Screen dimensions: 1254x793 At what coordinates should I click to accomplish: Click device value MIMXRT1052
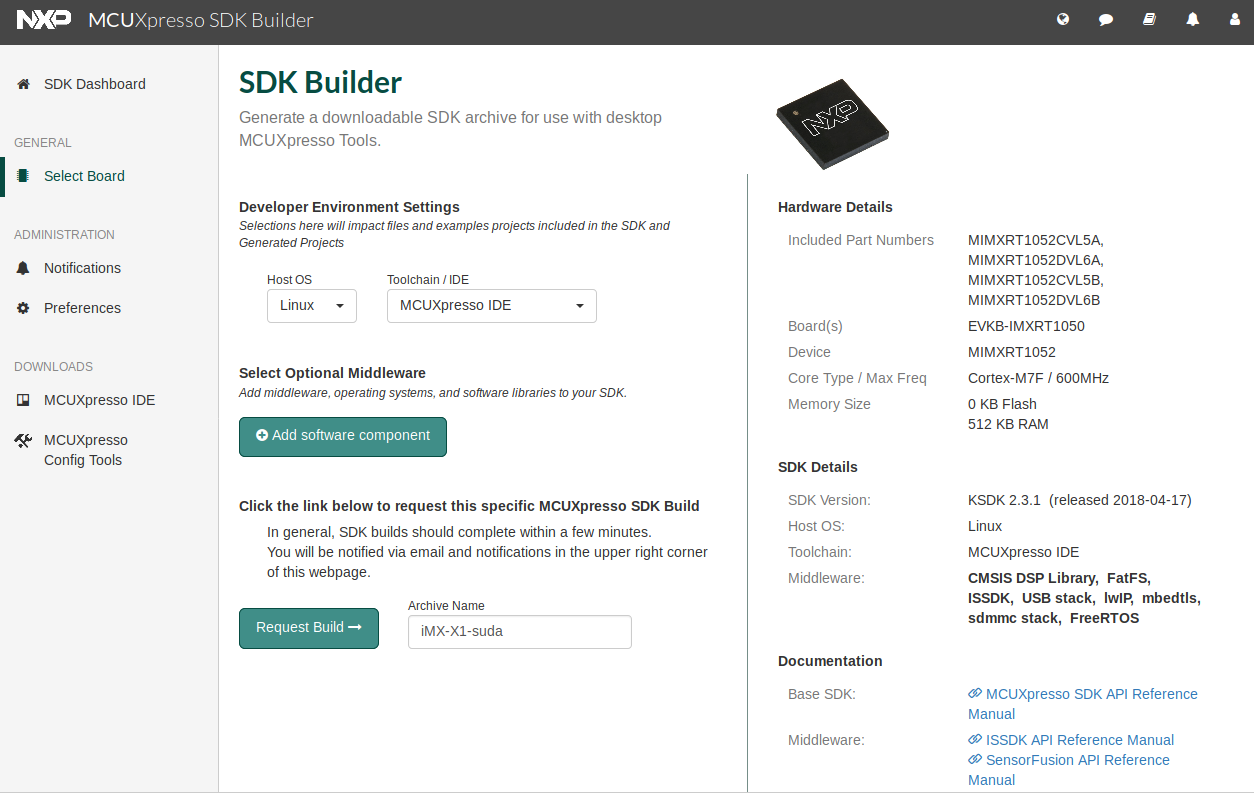coord(1012,352)
